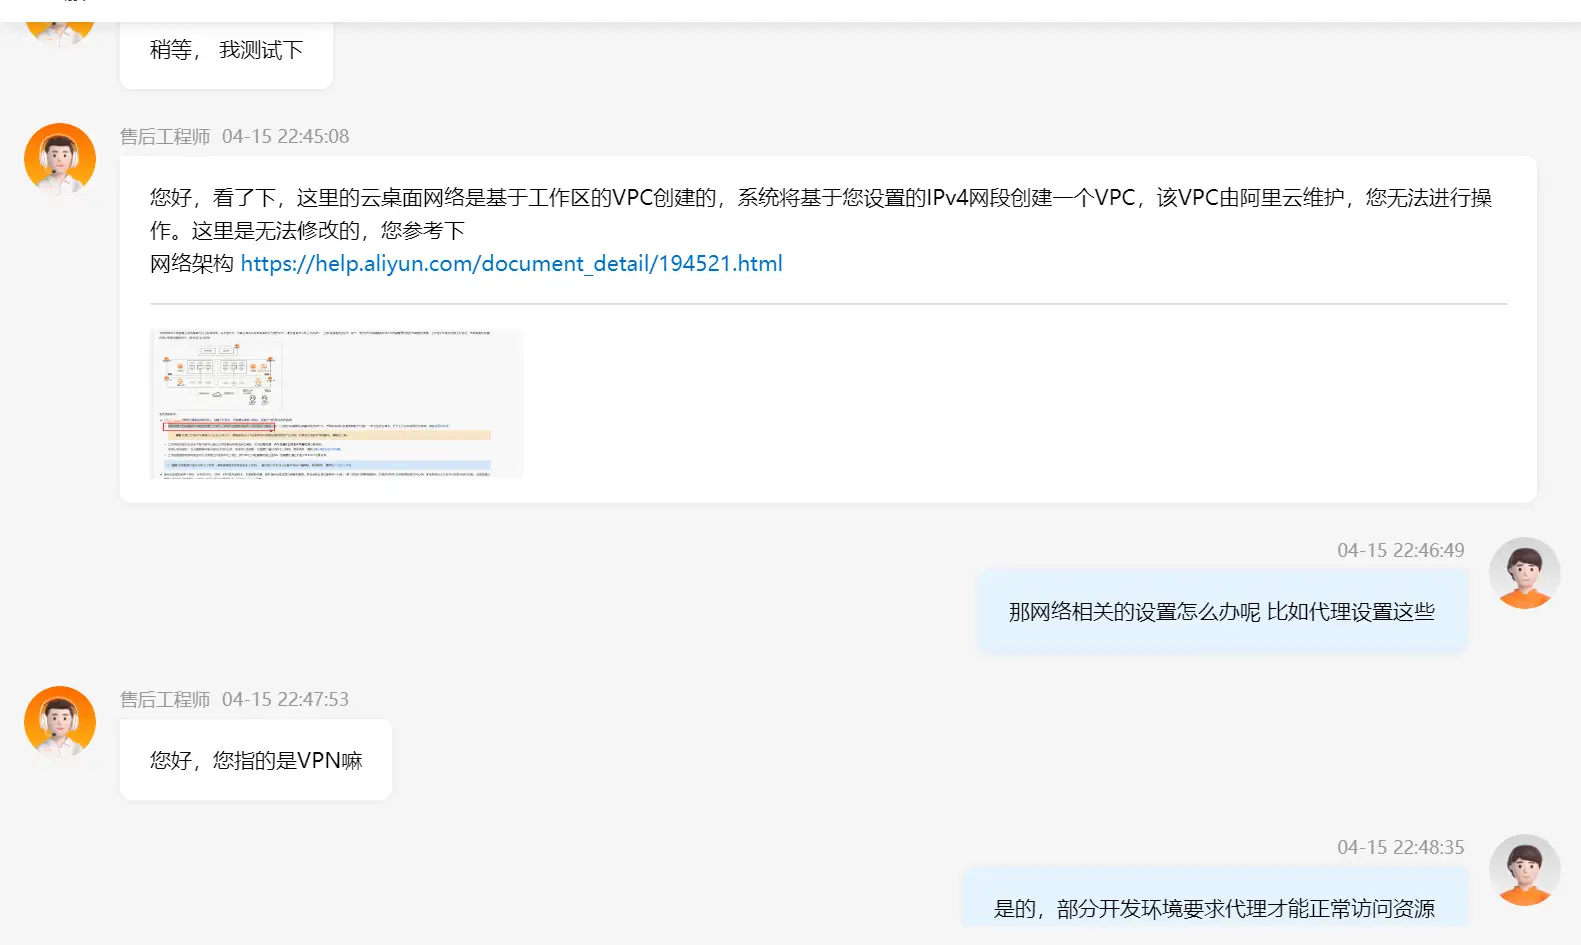Click the 04-15 22:46:49 timestamp

(1400, 551)
